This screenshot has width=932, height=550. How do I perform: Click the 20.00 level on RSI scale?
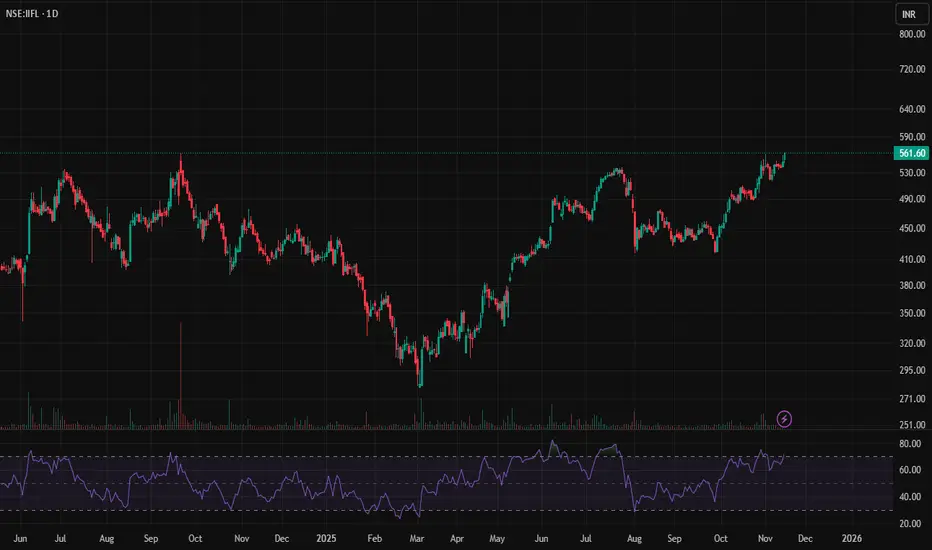(x=910, y=523)
